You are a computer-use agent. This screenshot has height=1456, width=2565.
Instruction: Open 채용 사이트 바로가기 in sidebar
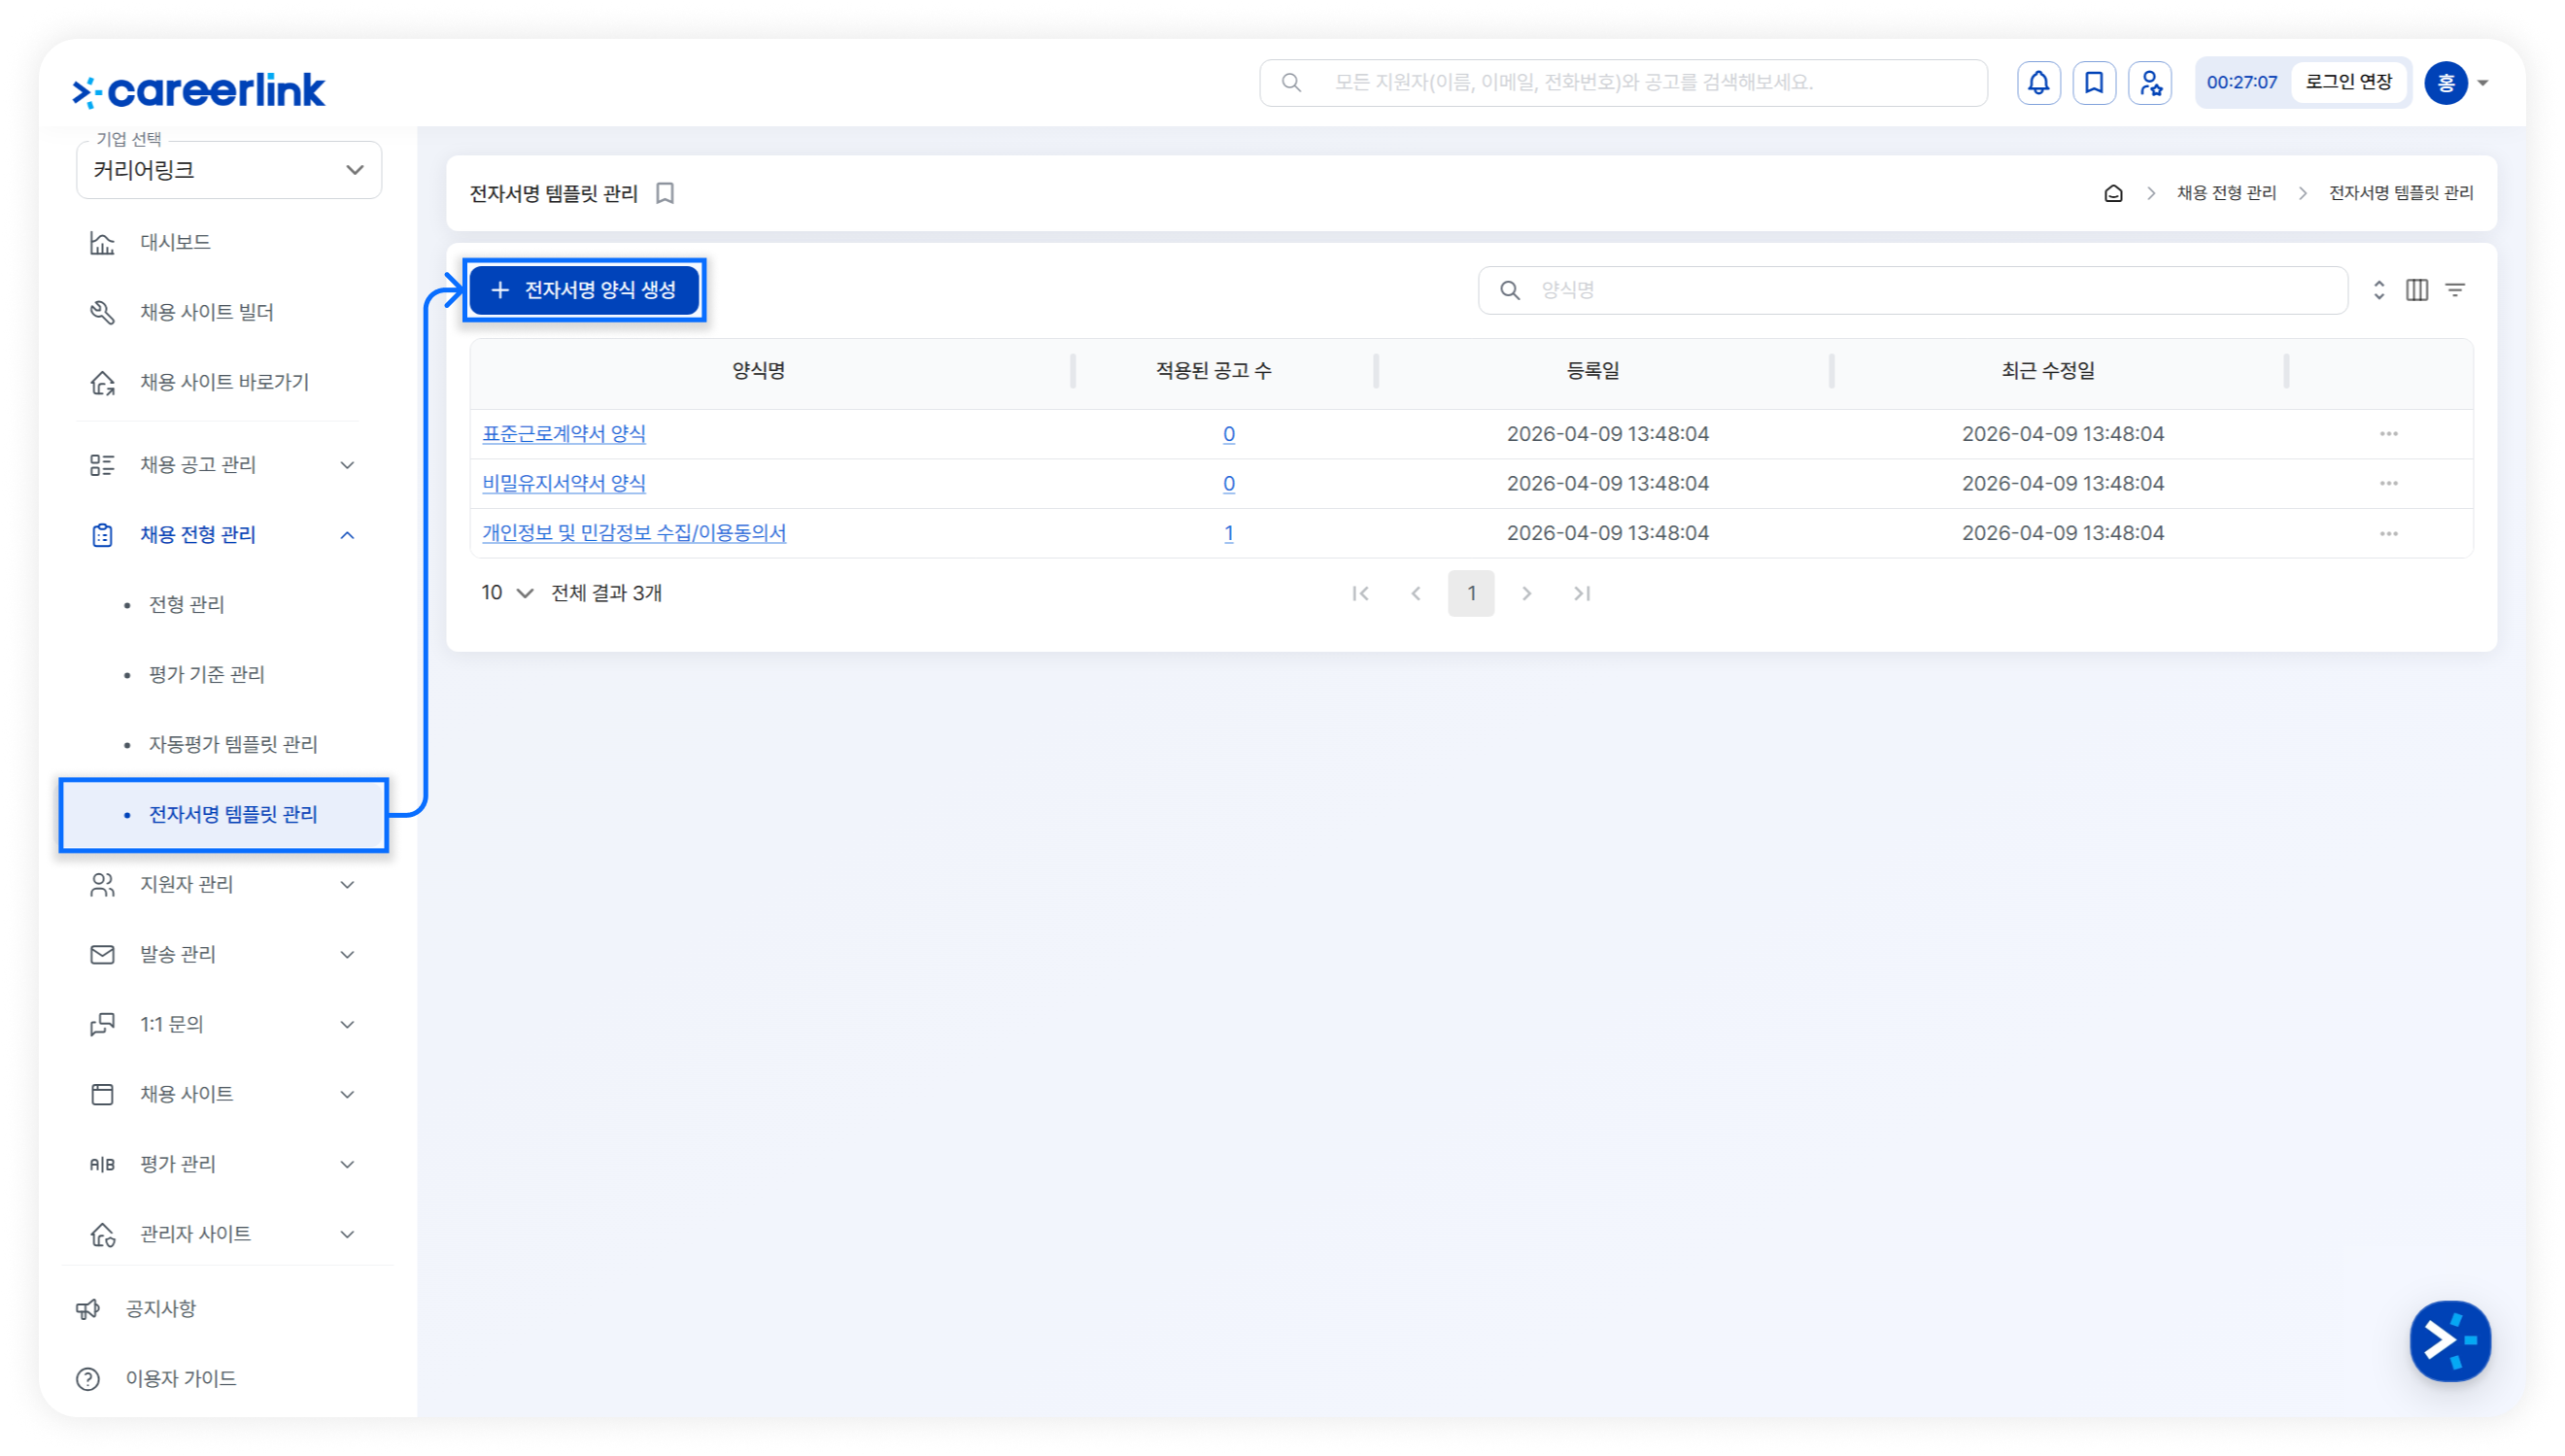coord(224,383)
